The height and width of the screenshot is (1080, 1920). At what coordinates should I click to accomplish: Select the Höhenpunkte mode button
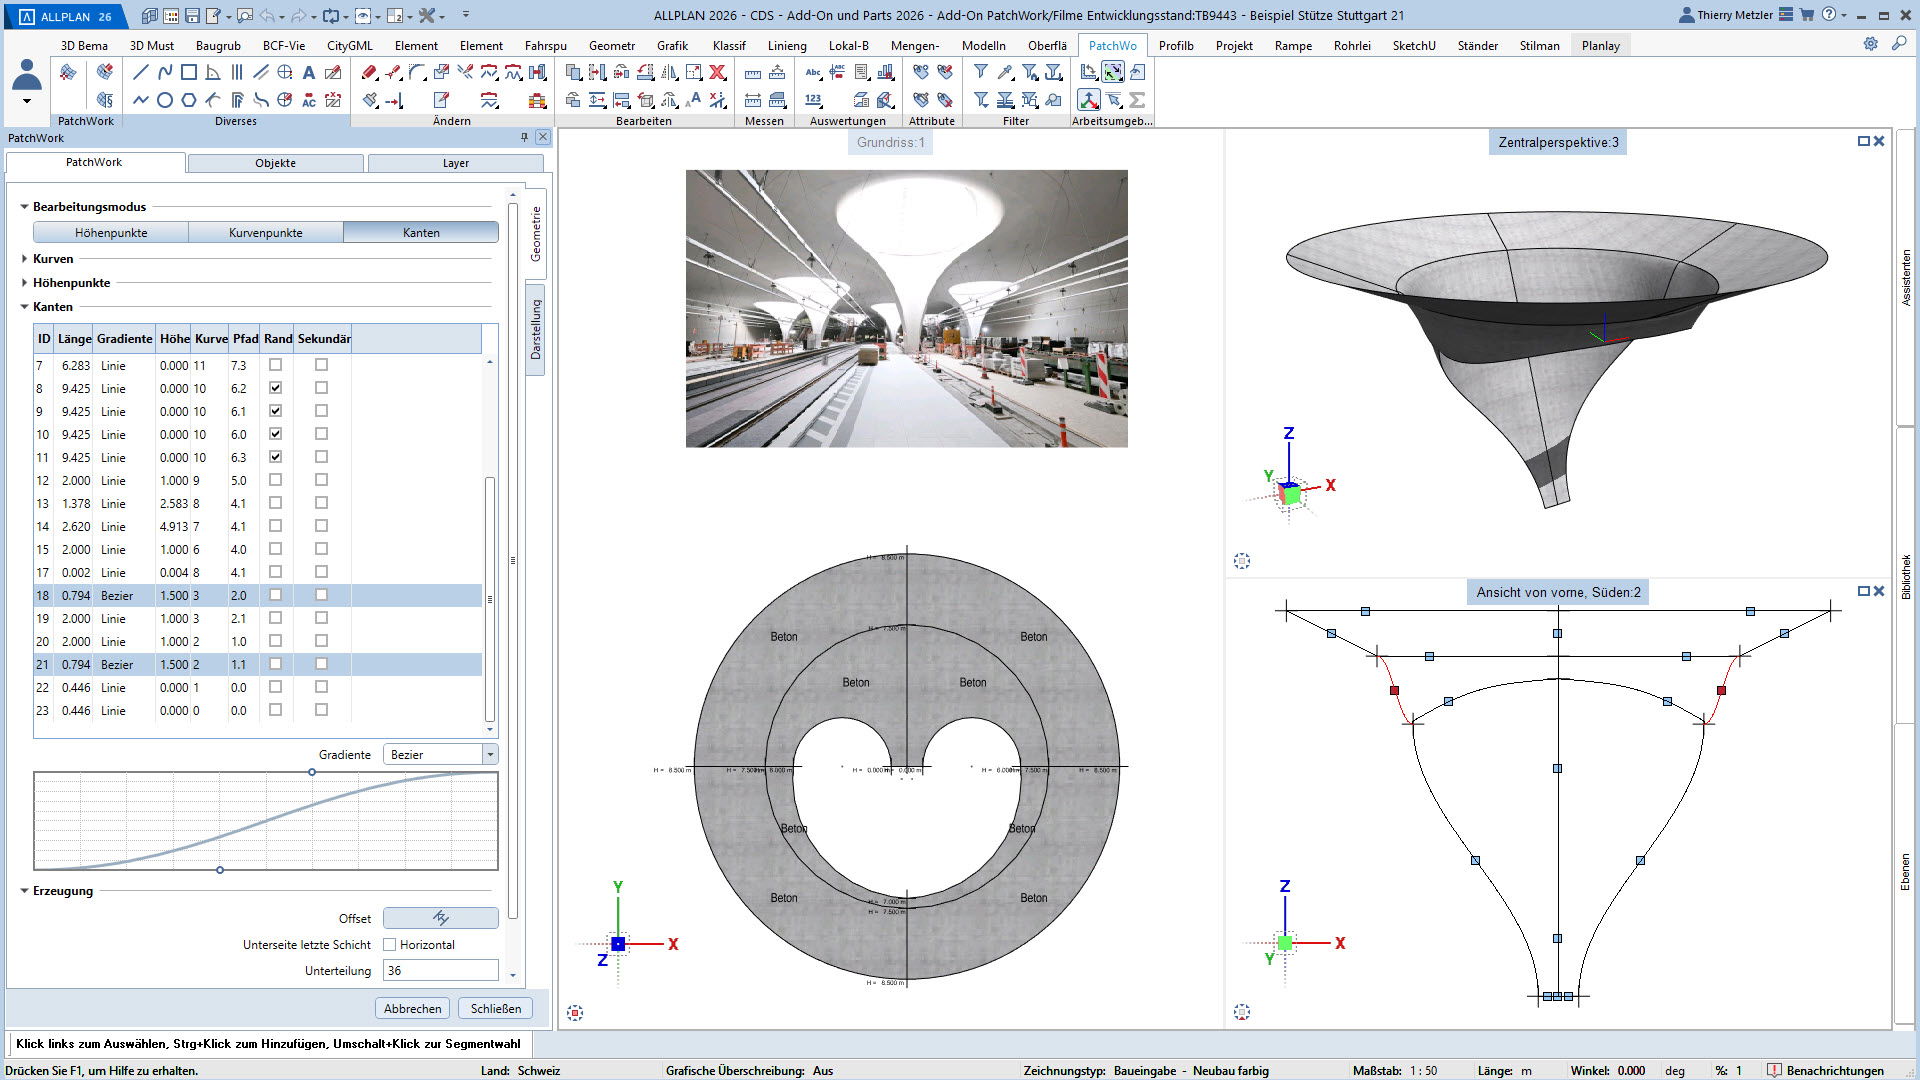pyautogui.click(x=111, y=233)
